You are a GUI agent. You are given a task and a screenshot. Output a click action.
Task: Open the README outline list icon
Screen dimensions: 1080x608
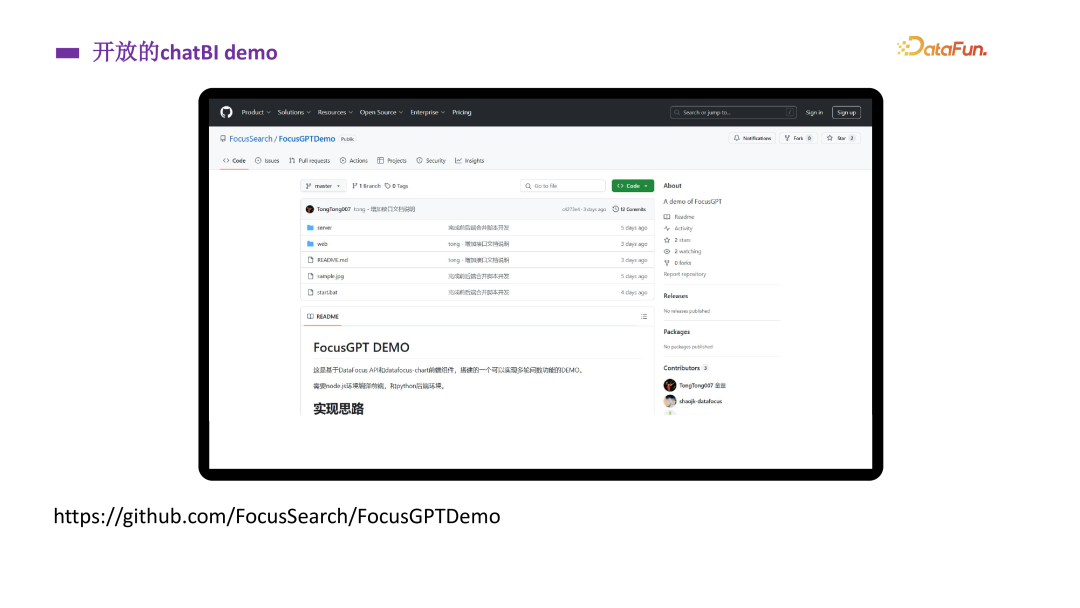(x=644, y=317)
